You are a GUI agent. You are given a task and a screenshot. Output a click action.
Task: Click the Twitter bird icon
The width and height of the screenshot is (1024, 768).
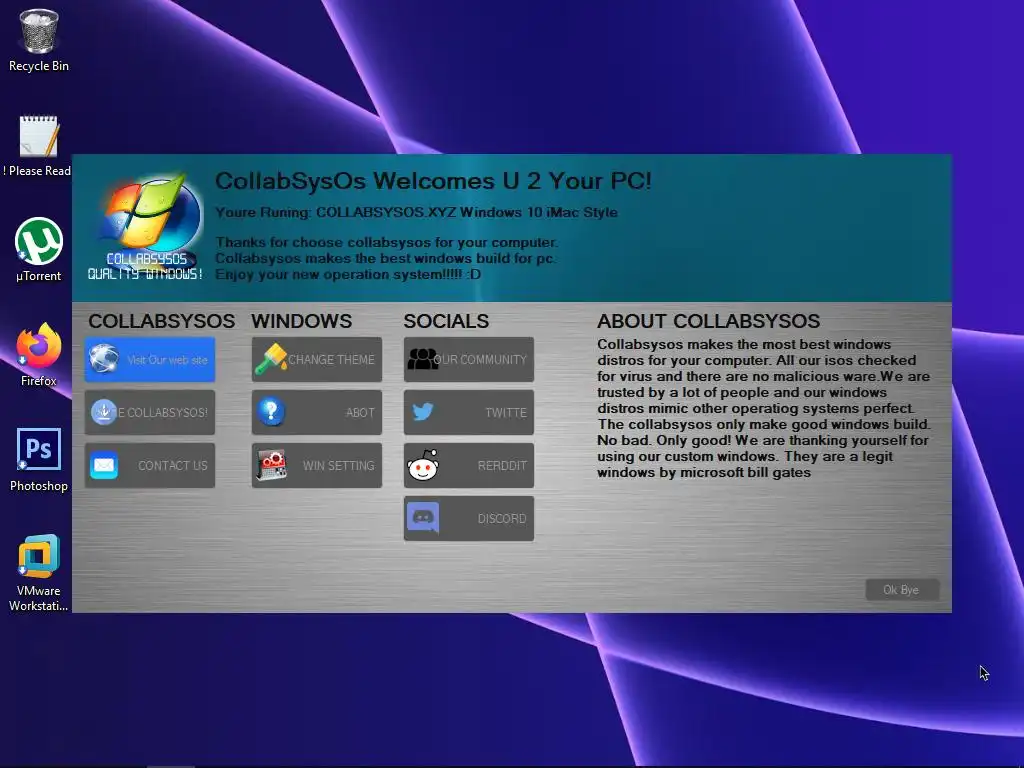423,411
